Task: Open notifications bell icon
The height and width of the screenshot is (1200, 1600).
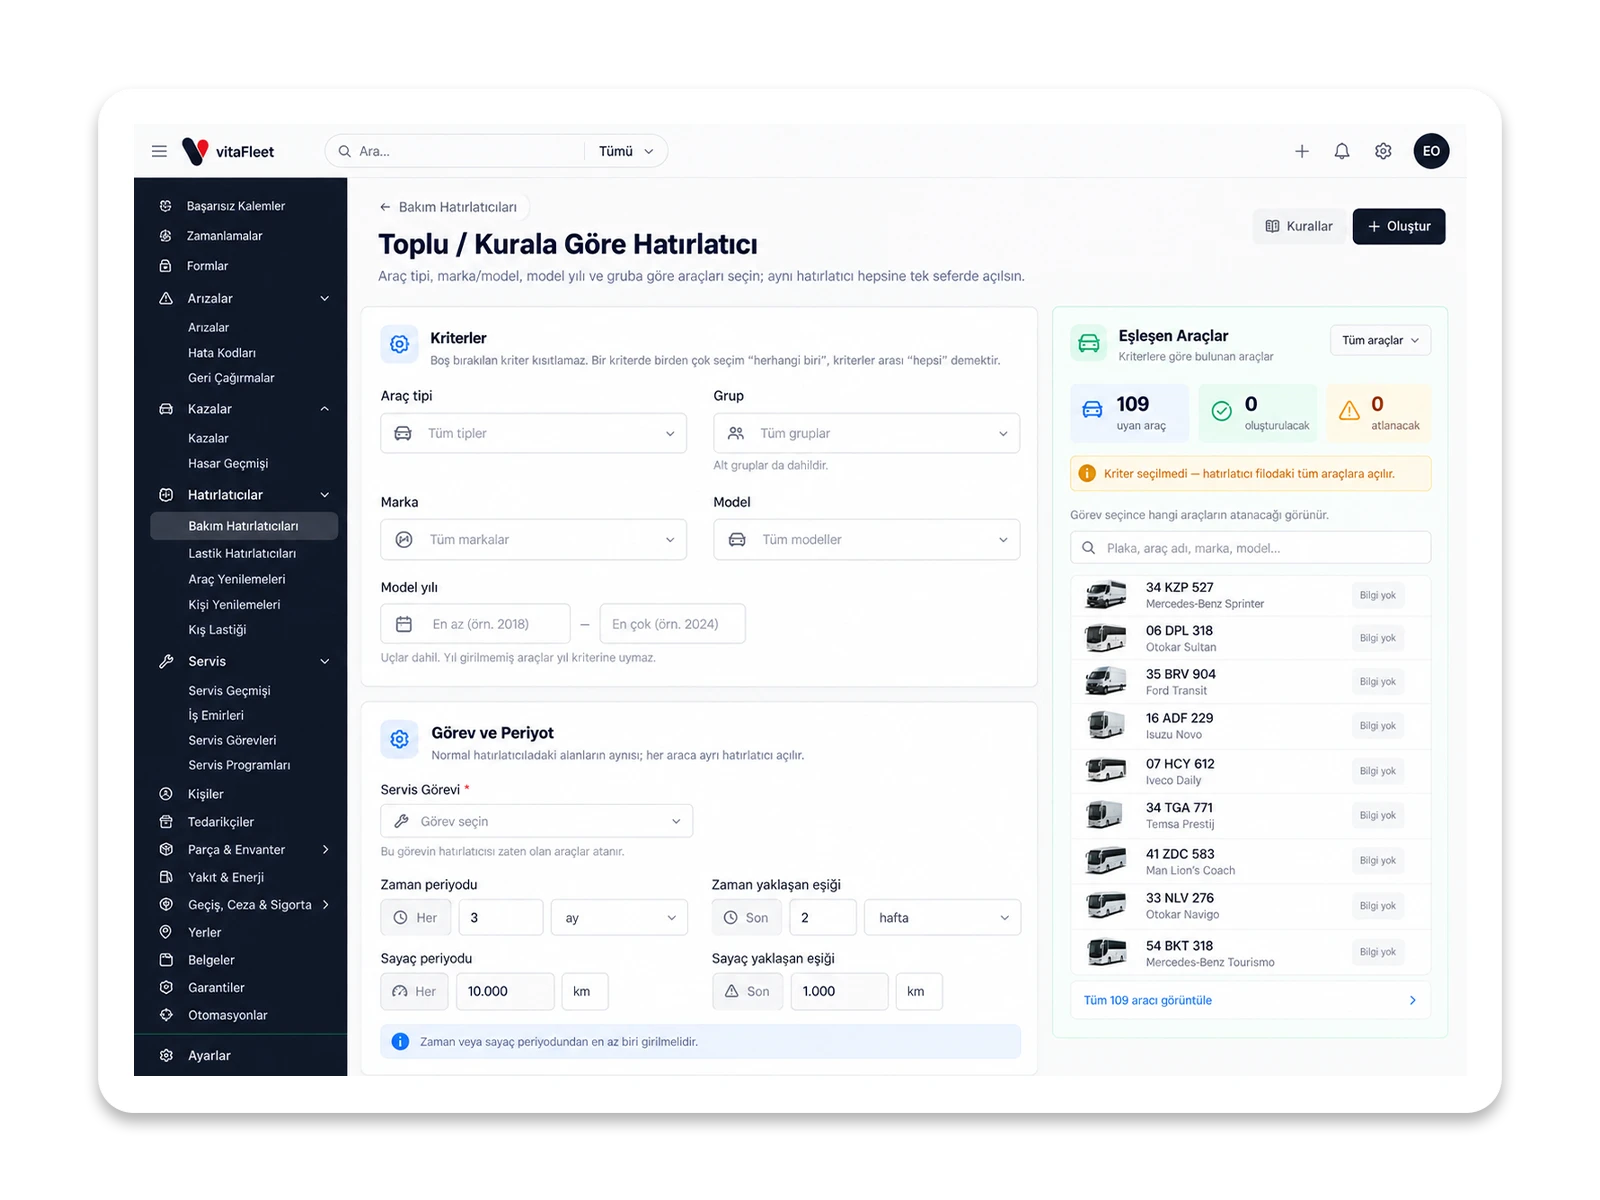Action: click(1342, 151)
